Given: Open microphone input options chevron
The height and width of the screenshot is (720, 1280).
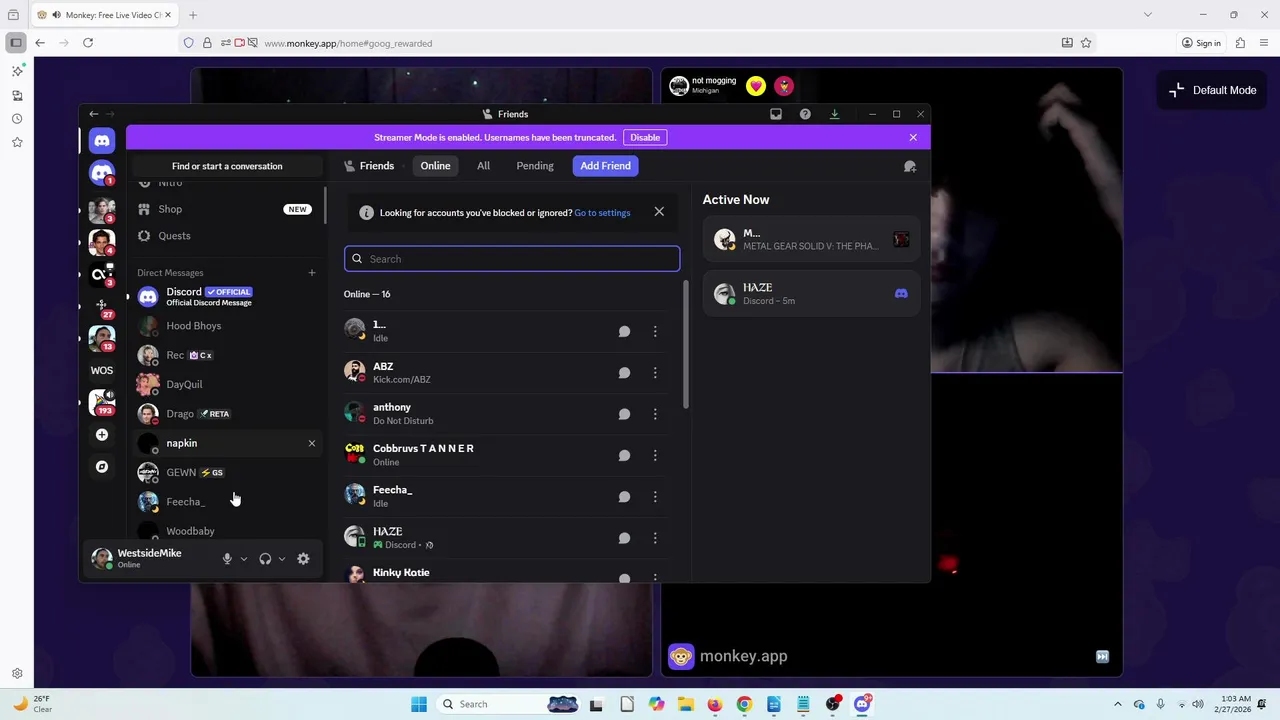Looking at the screenshot, I should click(244, 559).
